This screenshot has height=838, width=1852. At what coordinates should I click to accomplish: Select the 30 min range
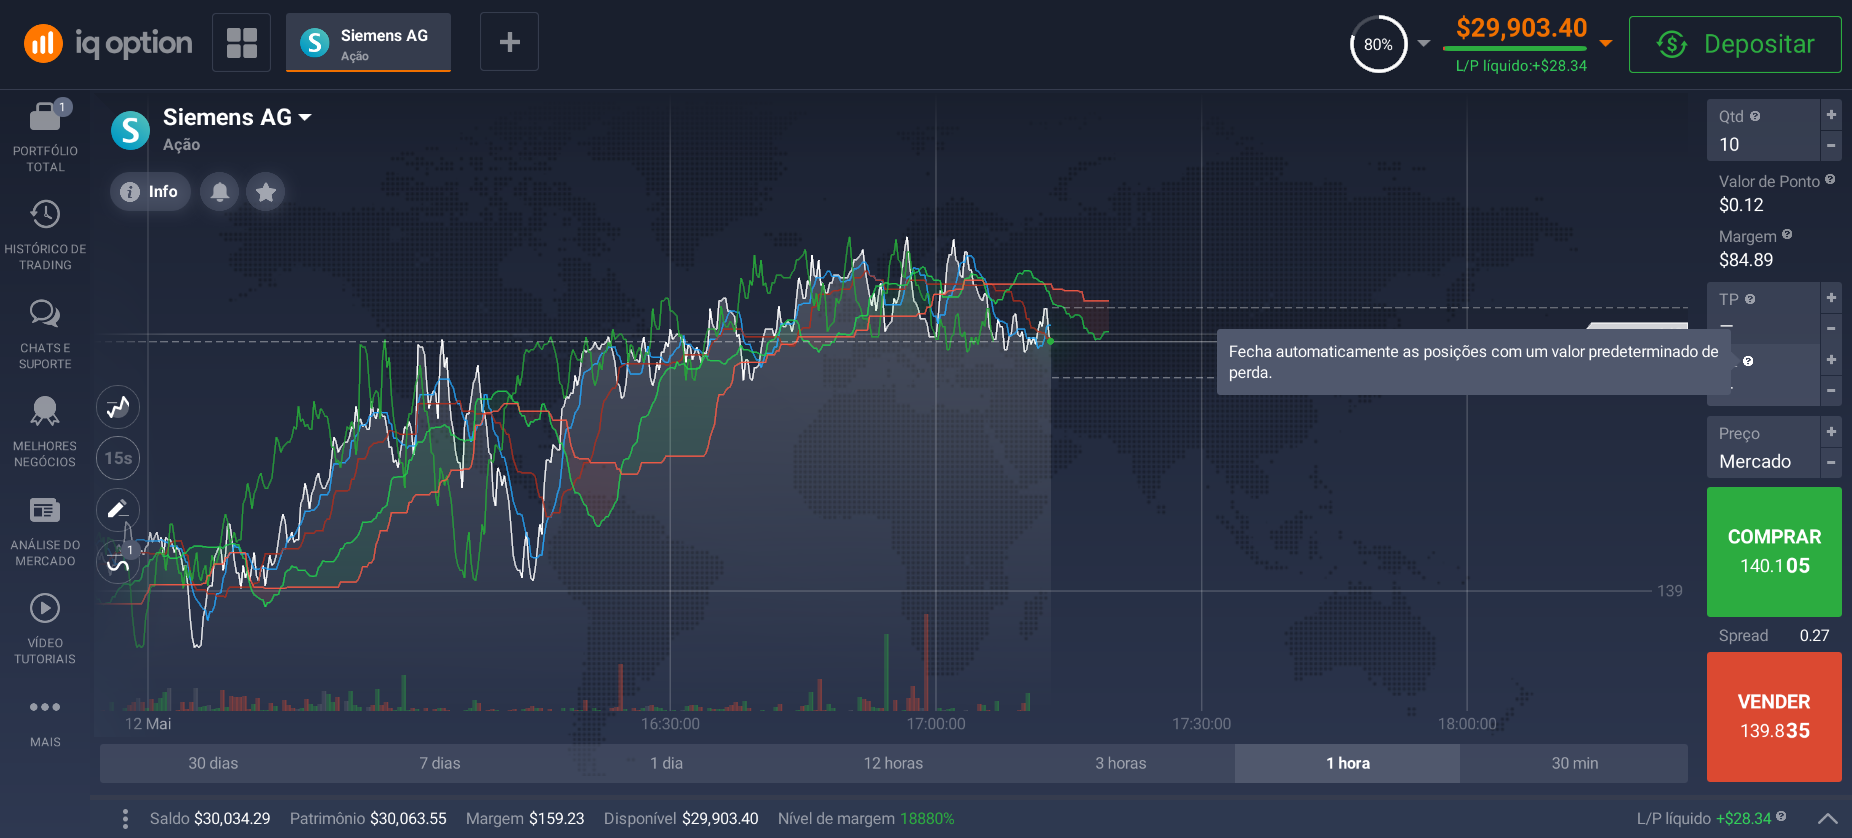1575,763
